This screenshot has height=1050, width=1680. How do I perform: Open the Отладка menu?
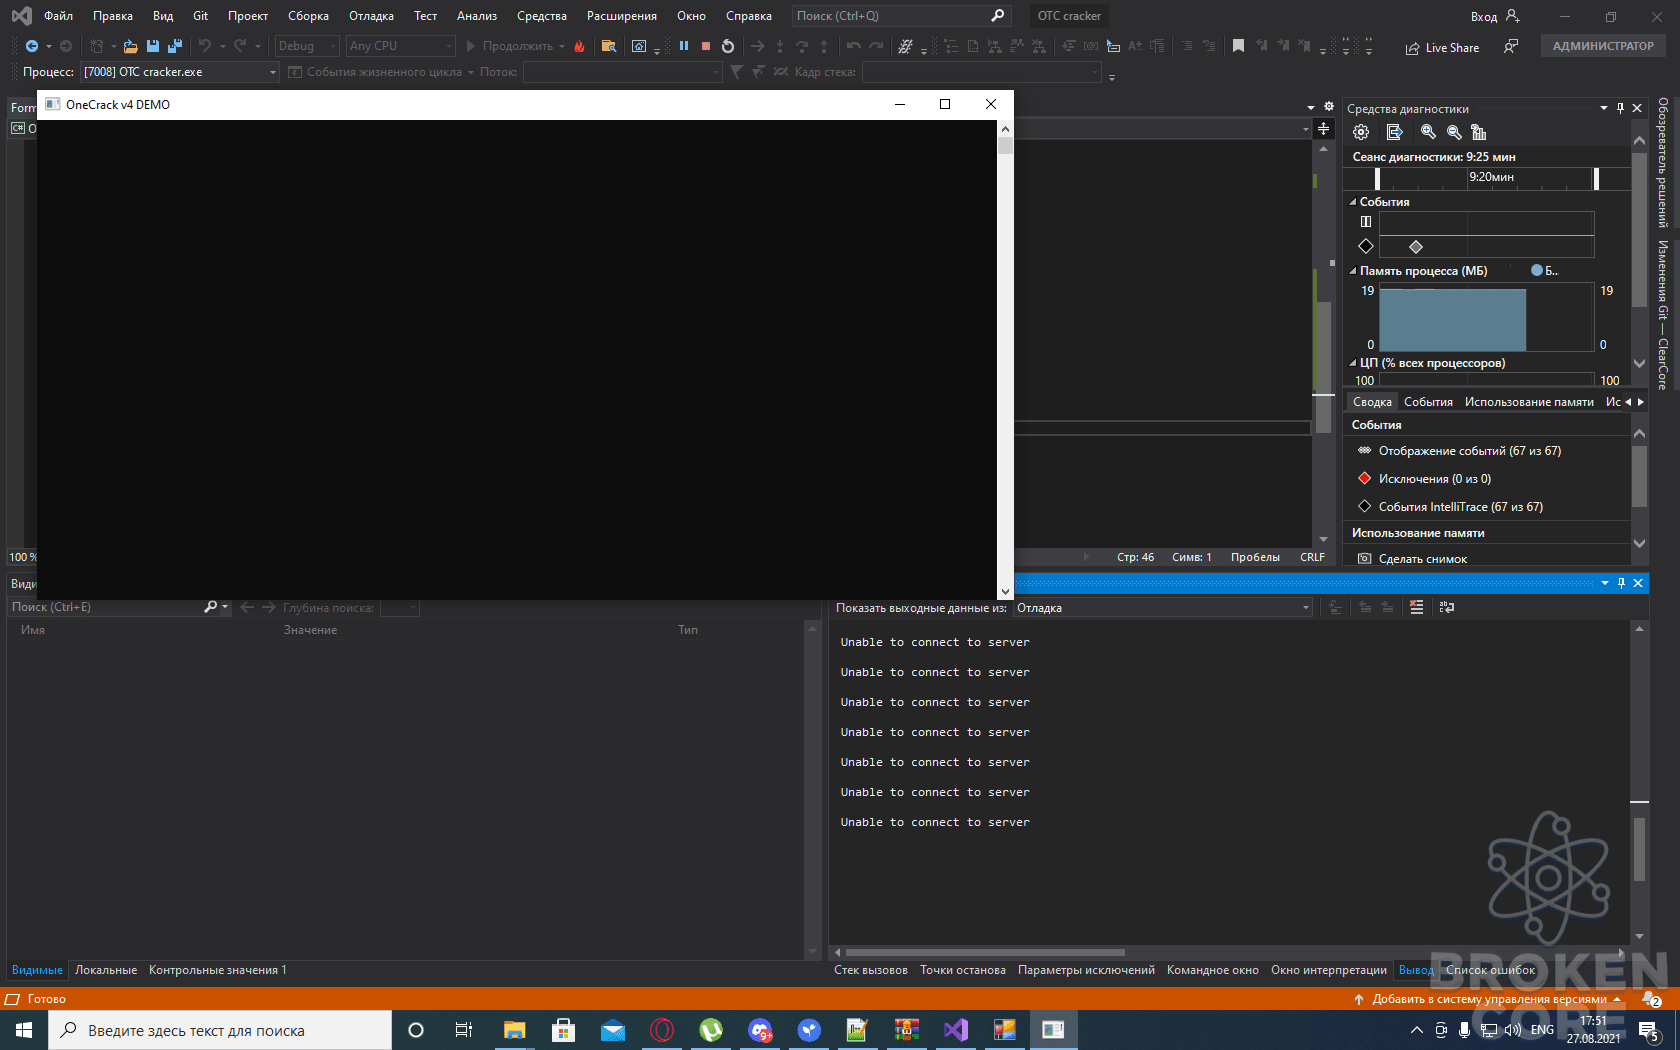(x=371, y=16)
